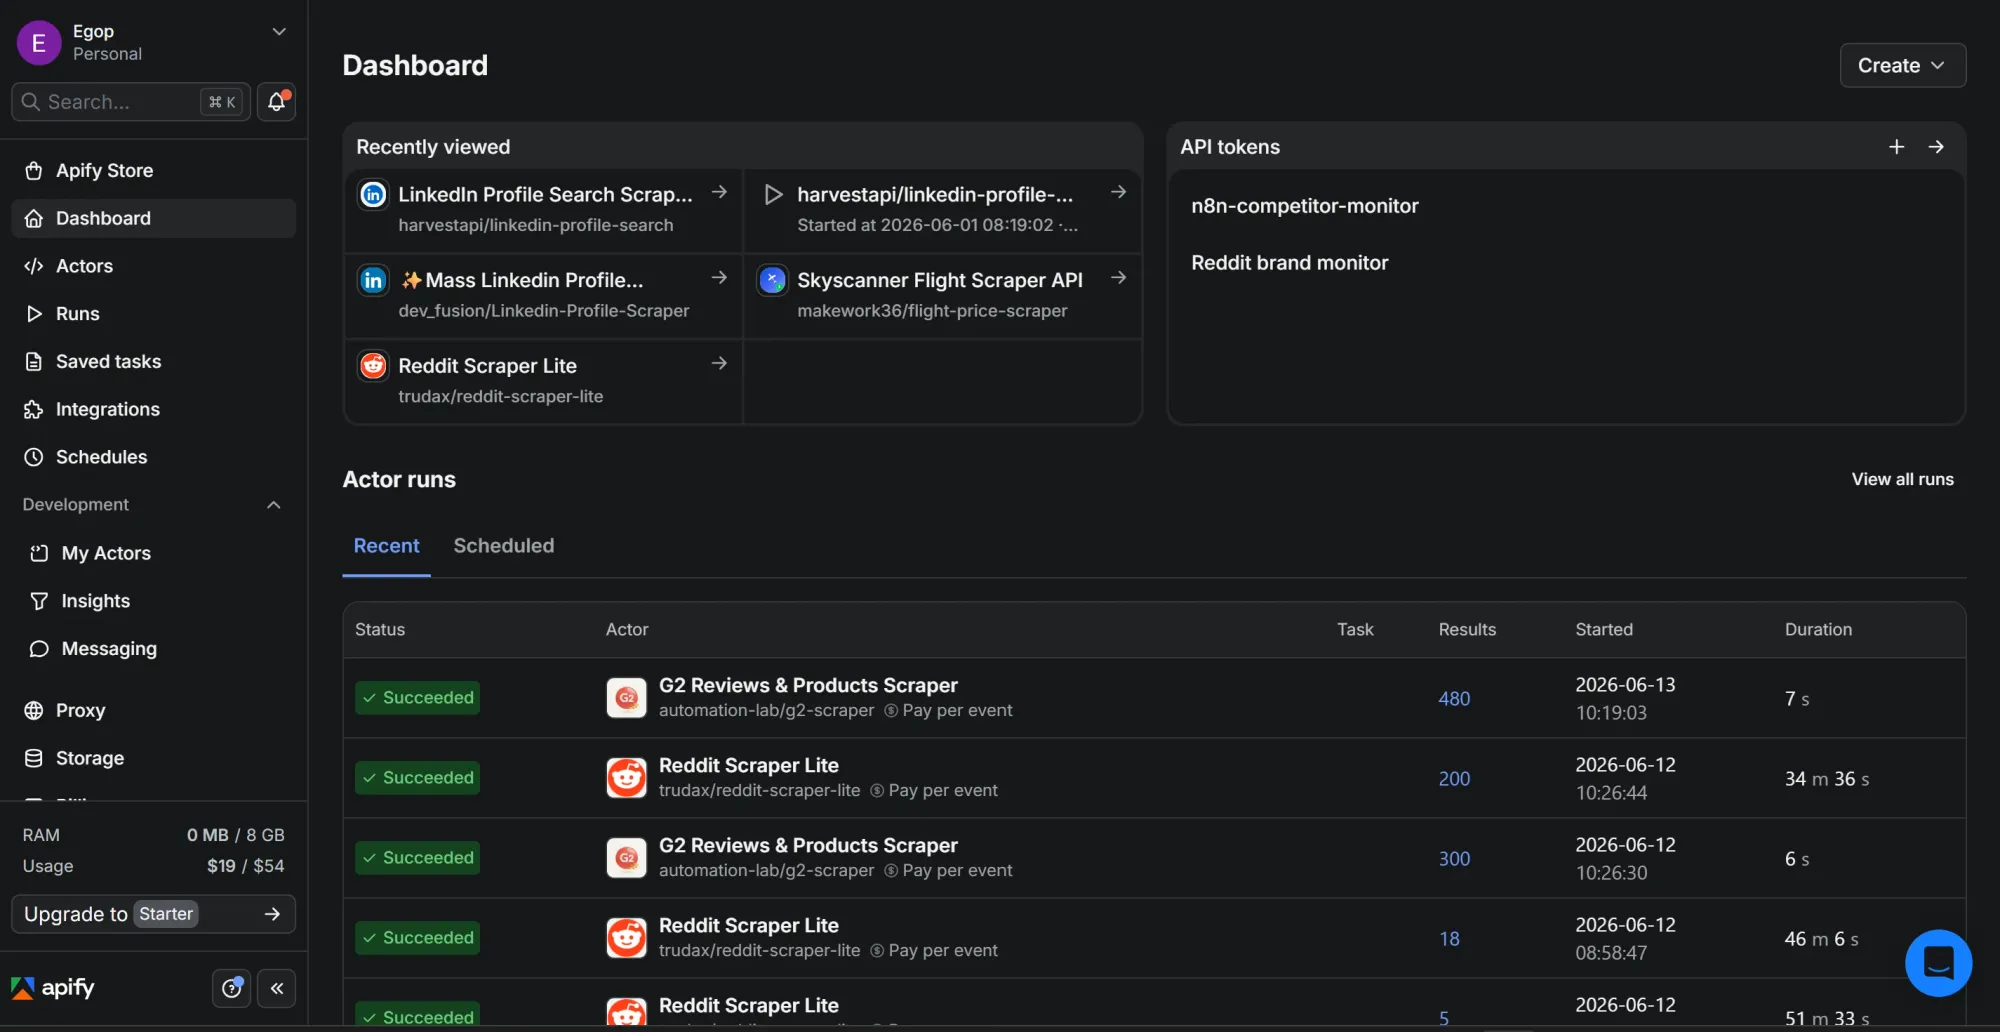This screenshot has width=2000, height=1032.
Task: Click arrow next to harvestapi/linkedin-profile run
Action: [x=1118, y=192]
